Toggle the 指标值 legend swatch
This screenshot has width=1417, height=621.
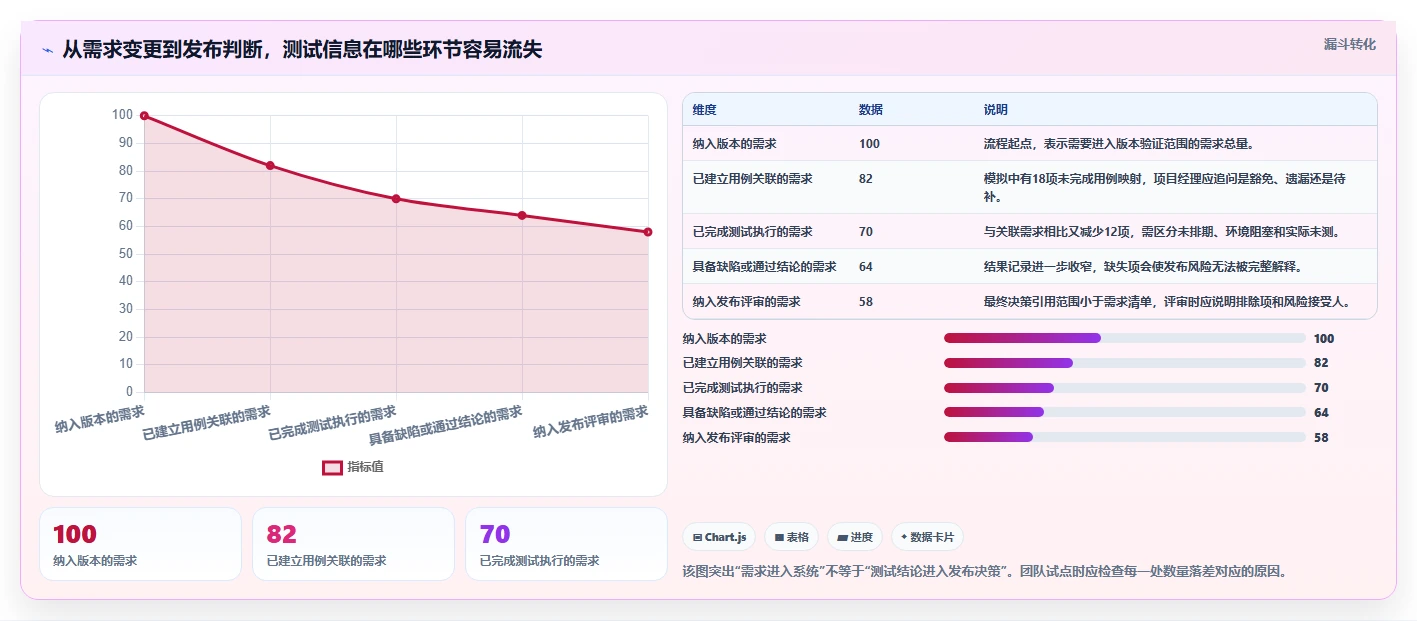(332, 467)
